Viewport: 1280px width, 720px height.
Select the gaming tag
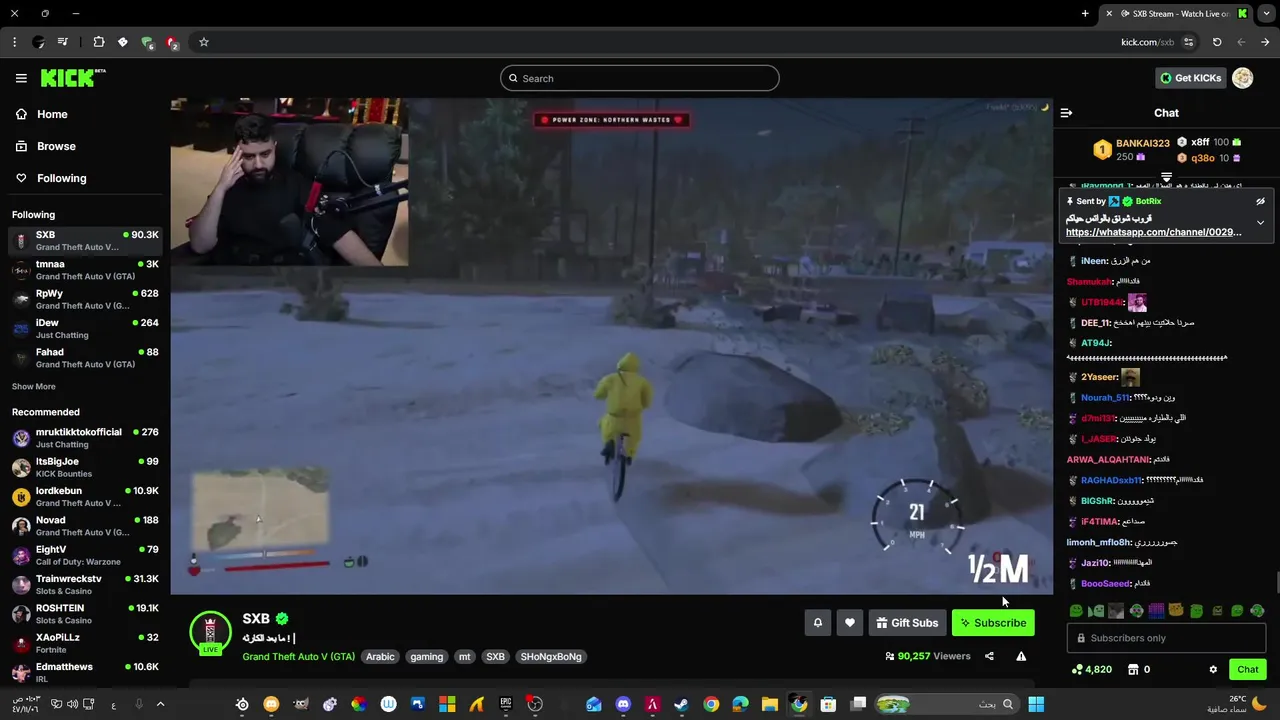[x=426, y=657]
